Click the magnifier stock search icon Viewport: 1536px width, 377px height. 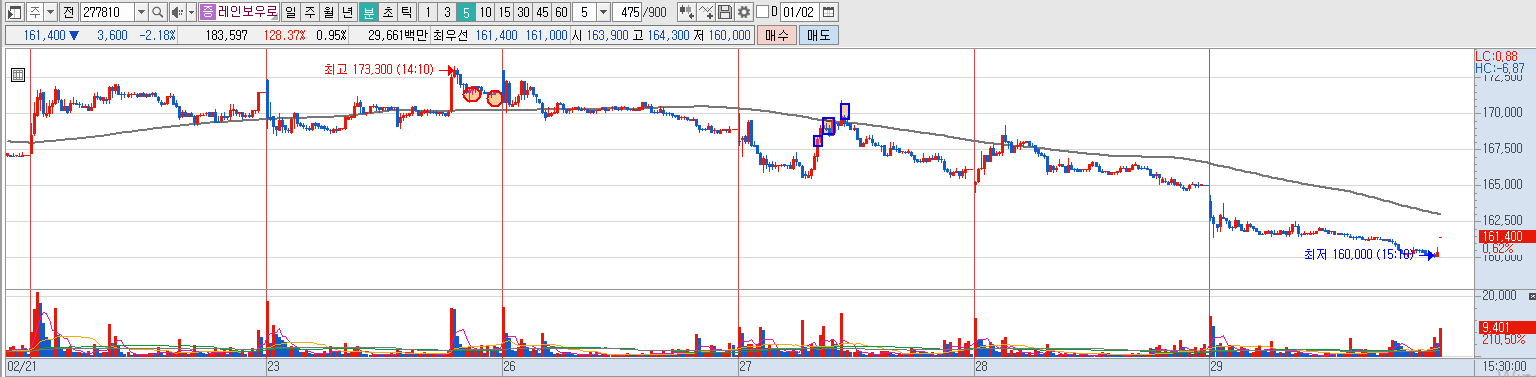tap(158, 12)
